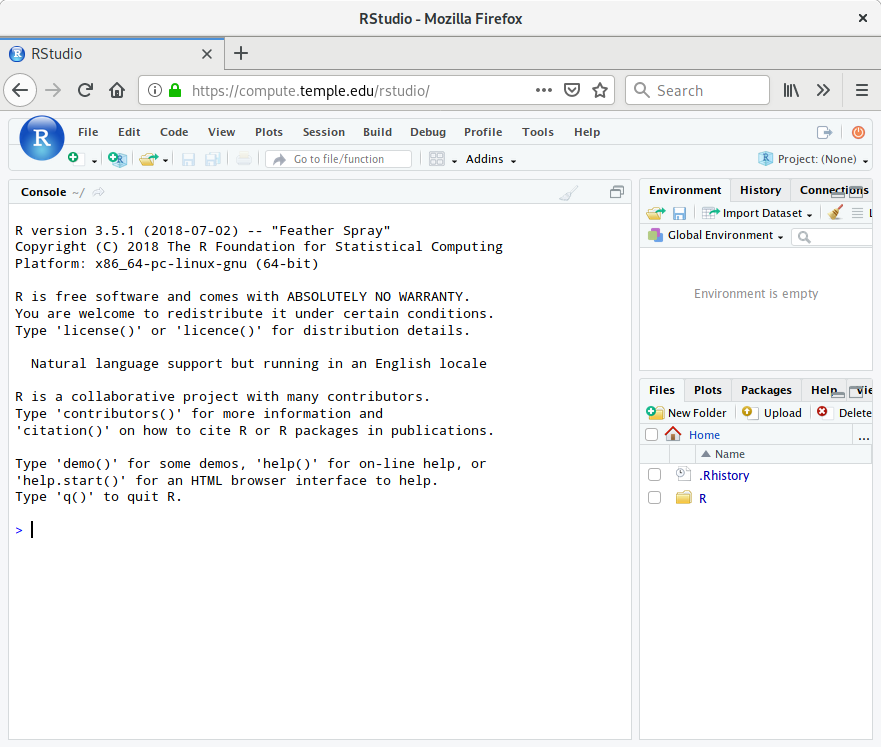Viewport: 881px width, 747px height.
Task: Click the New Folder button
Action: tap(686, 413)
